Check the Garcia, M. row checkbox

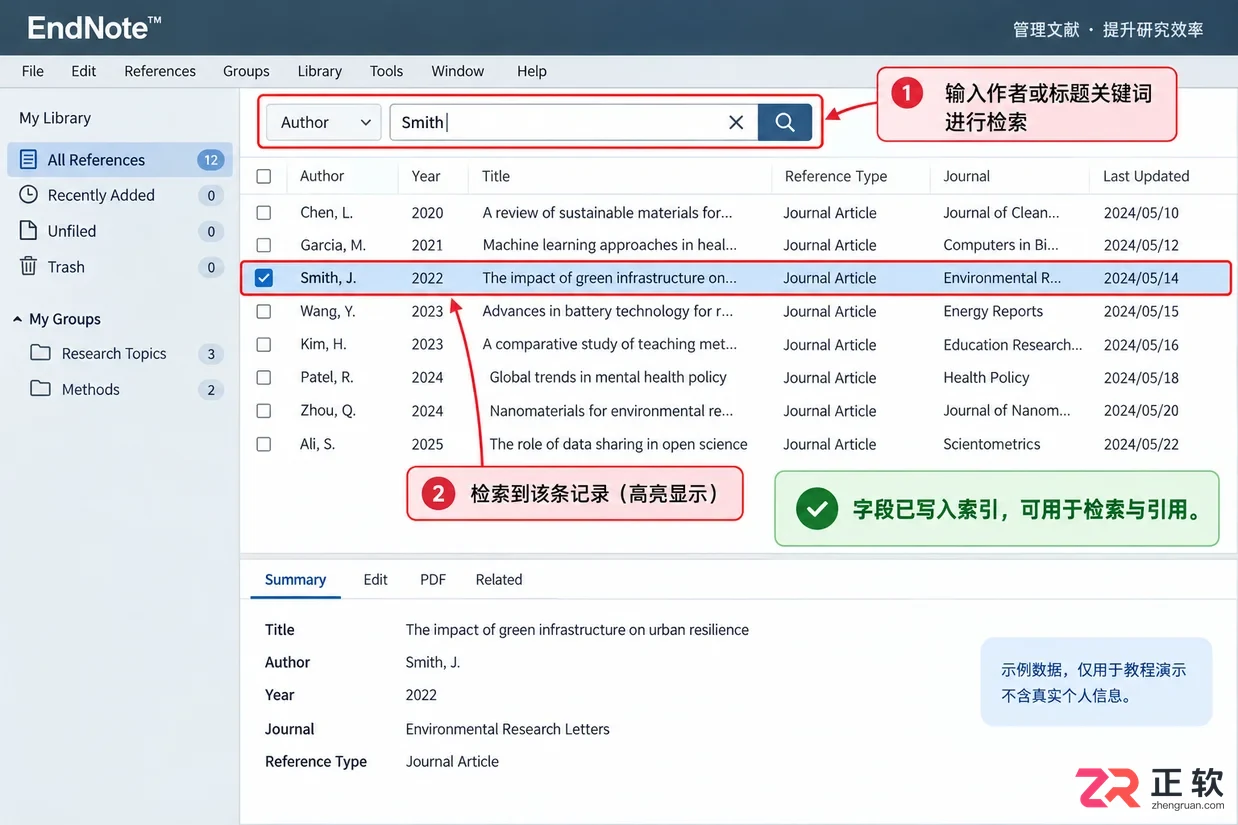coord(264,245)
